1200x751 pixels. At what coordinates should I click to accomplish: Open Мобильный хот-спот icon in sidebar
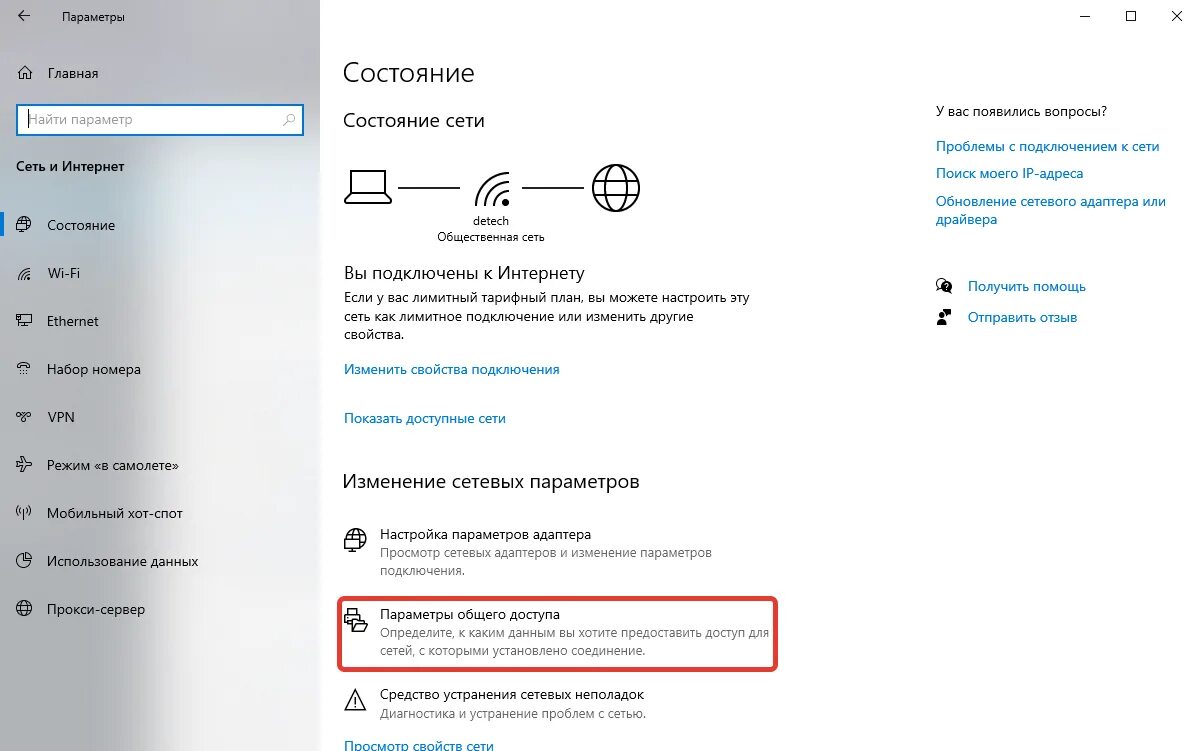tap(25, 513)
